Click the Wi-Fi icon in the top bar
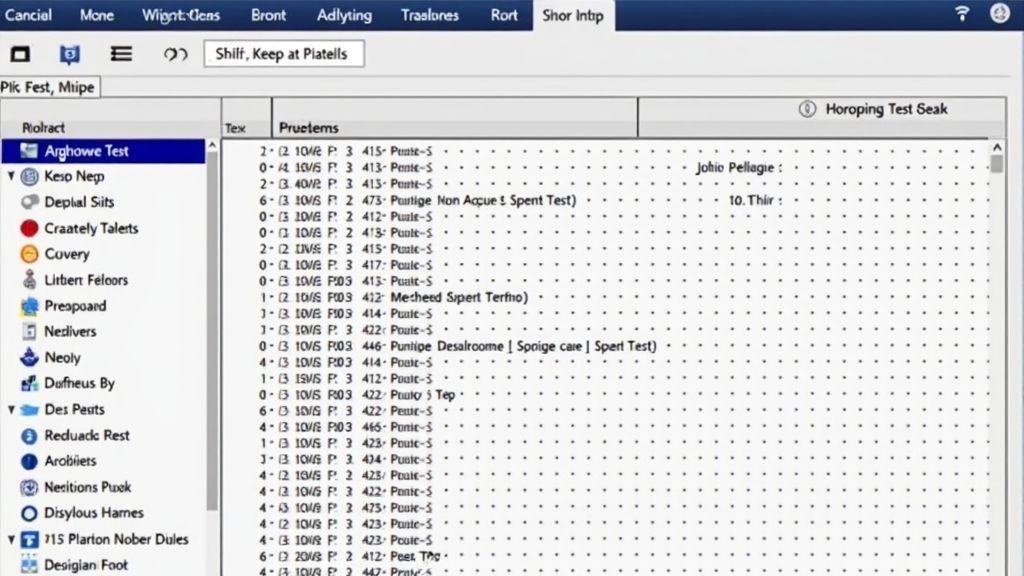 963,14
